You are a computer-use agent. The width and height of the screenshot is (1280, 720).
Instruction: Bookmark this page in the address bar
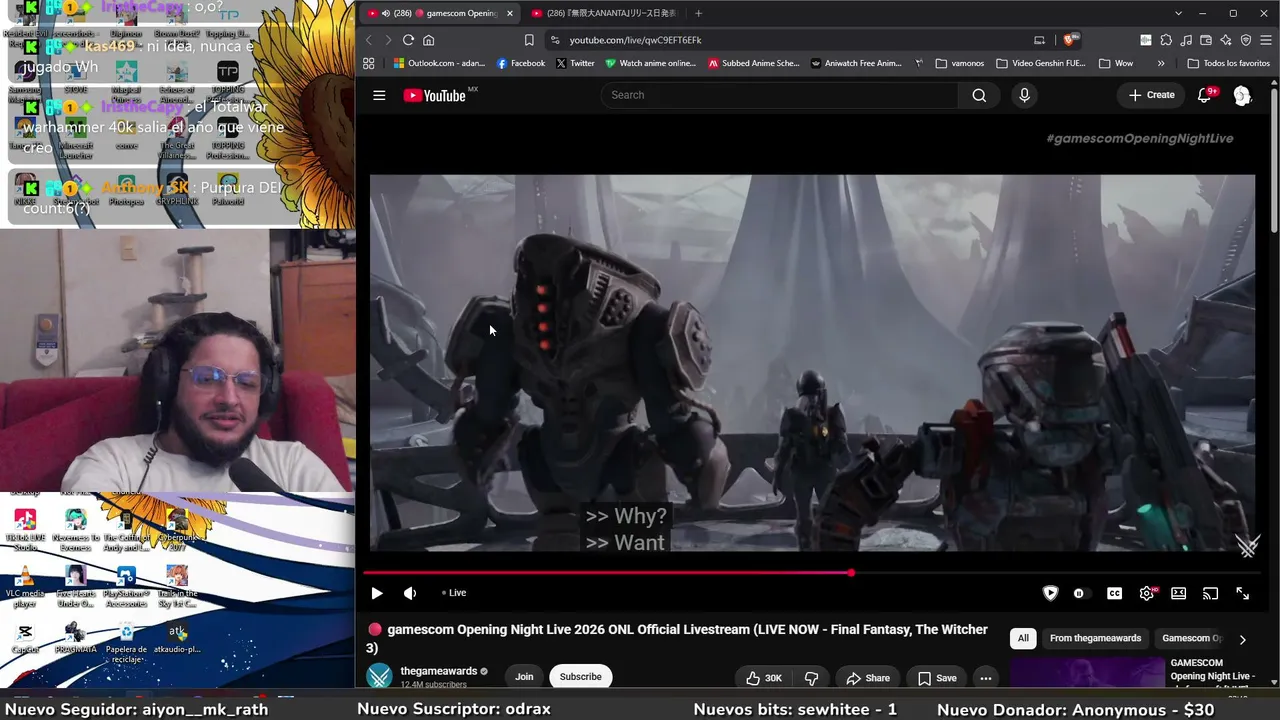[x=529, y=40]
